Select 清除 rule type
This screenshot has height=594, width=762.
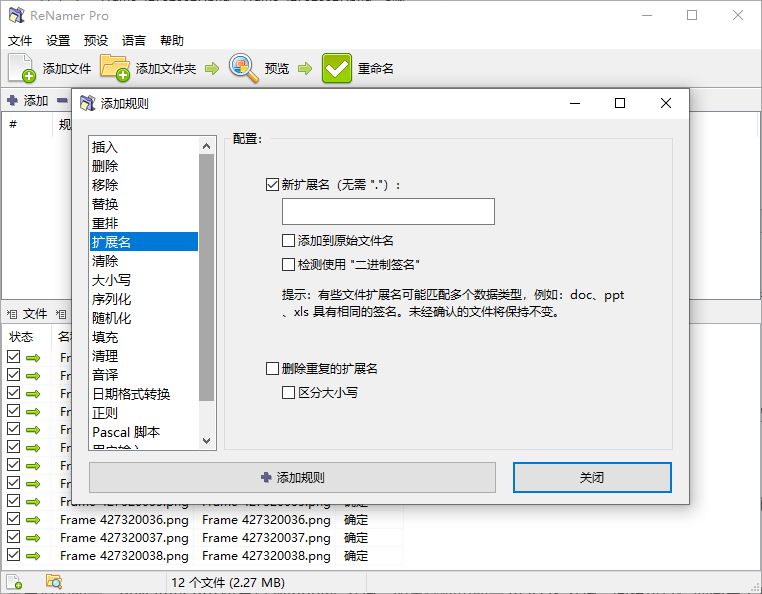click(144, 261)
